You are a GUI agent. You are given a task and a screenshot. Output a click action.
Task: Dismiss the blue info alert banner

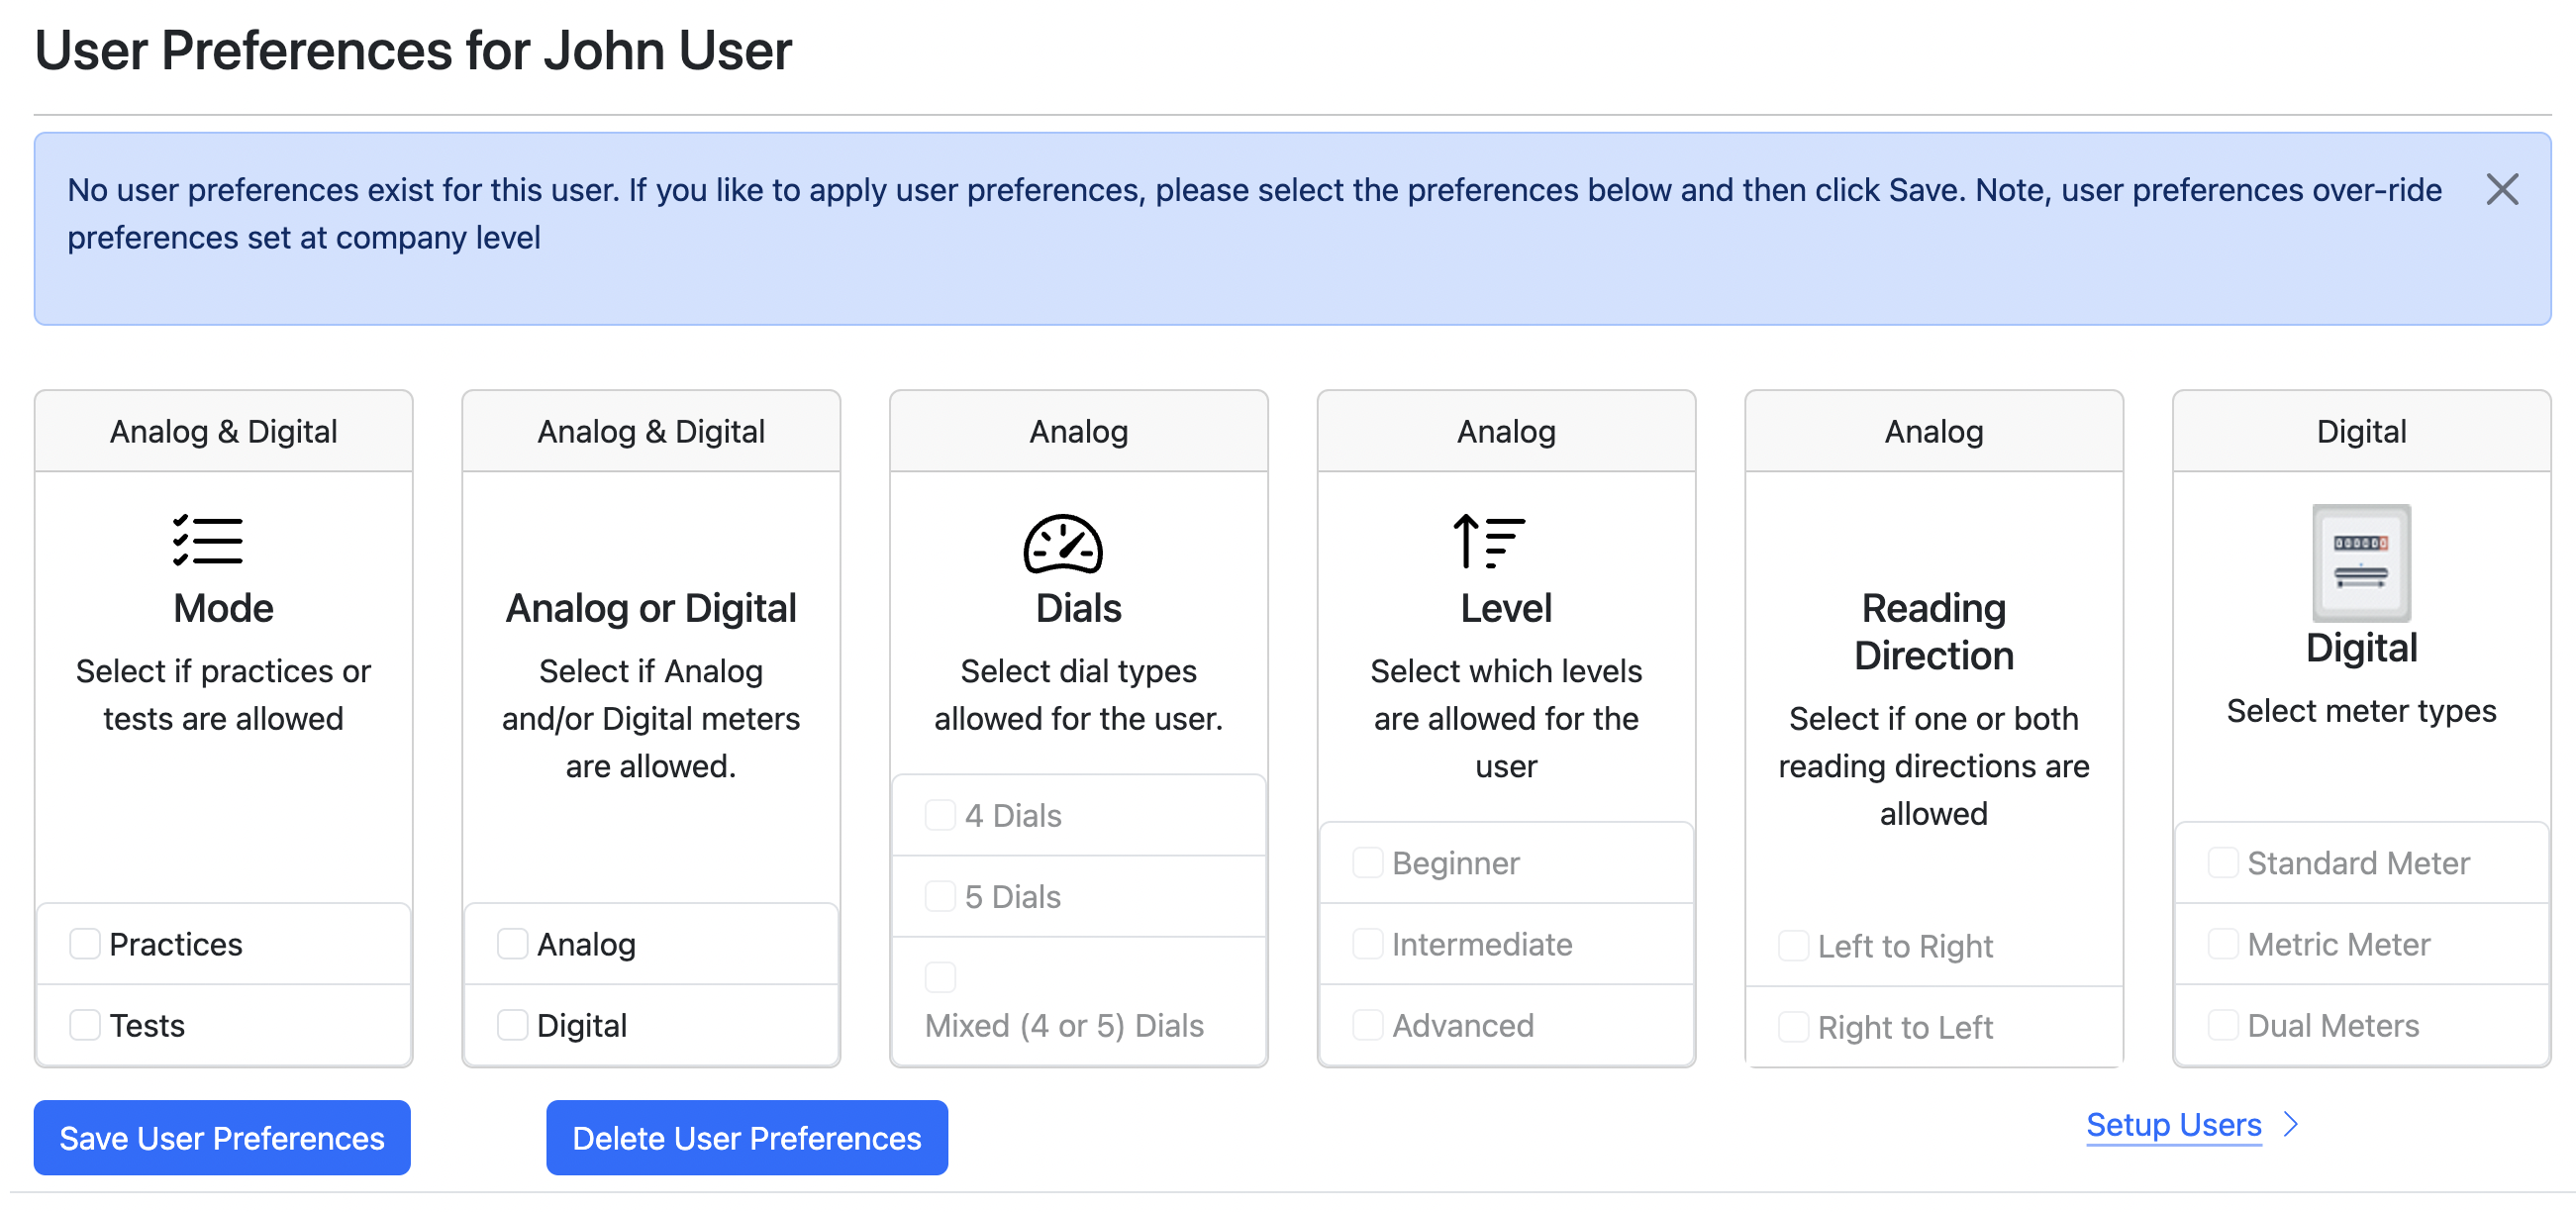click(2501, 189)
